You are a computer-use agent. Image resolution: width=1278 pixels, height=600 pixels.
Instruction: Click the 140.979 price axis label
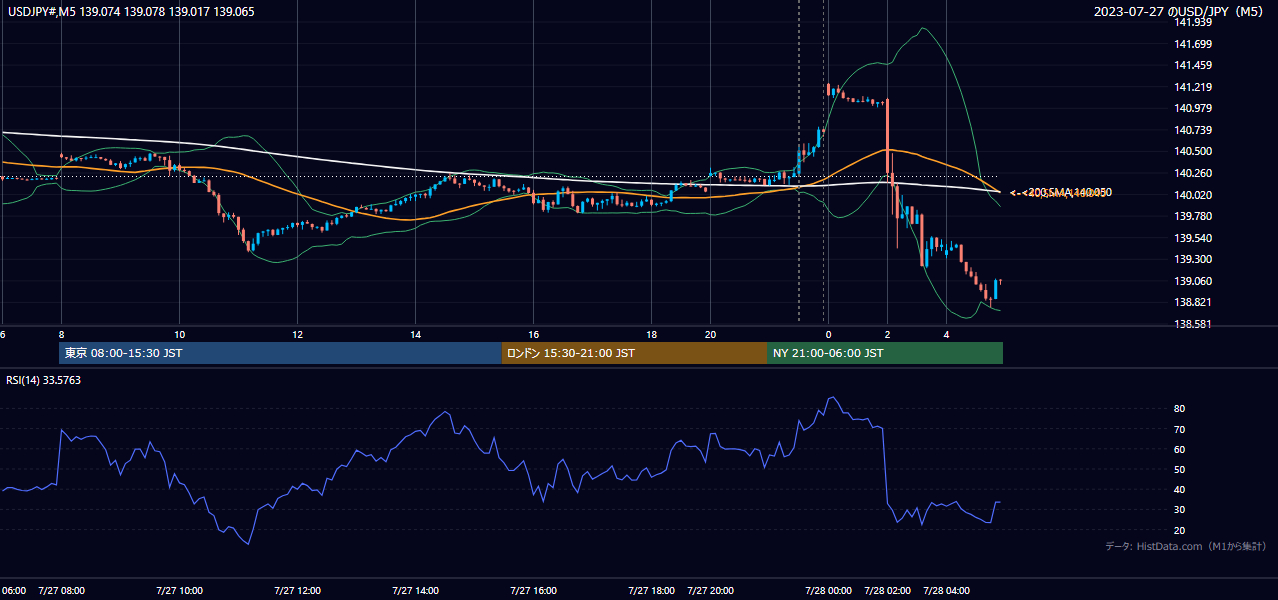pyautogui.click(x=1193, y=108)
